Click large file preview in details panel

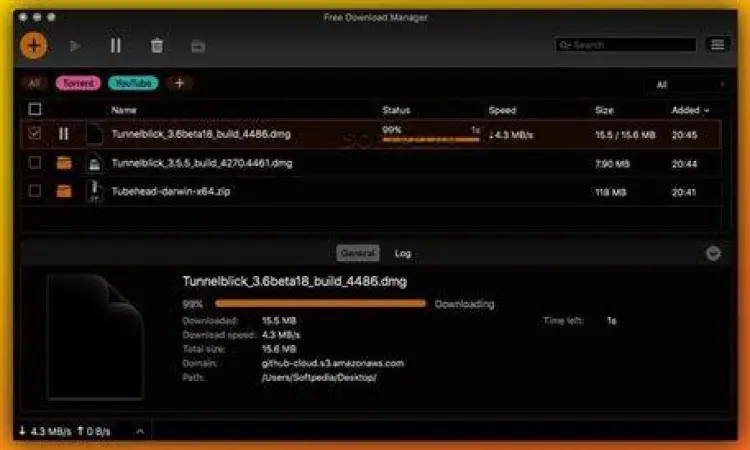point(95,337)
